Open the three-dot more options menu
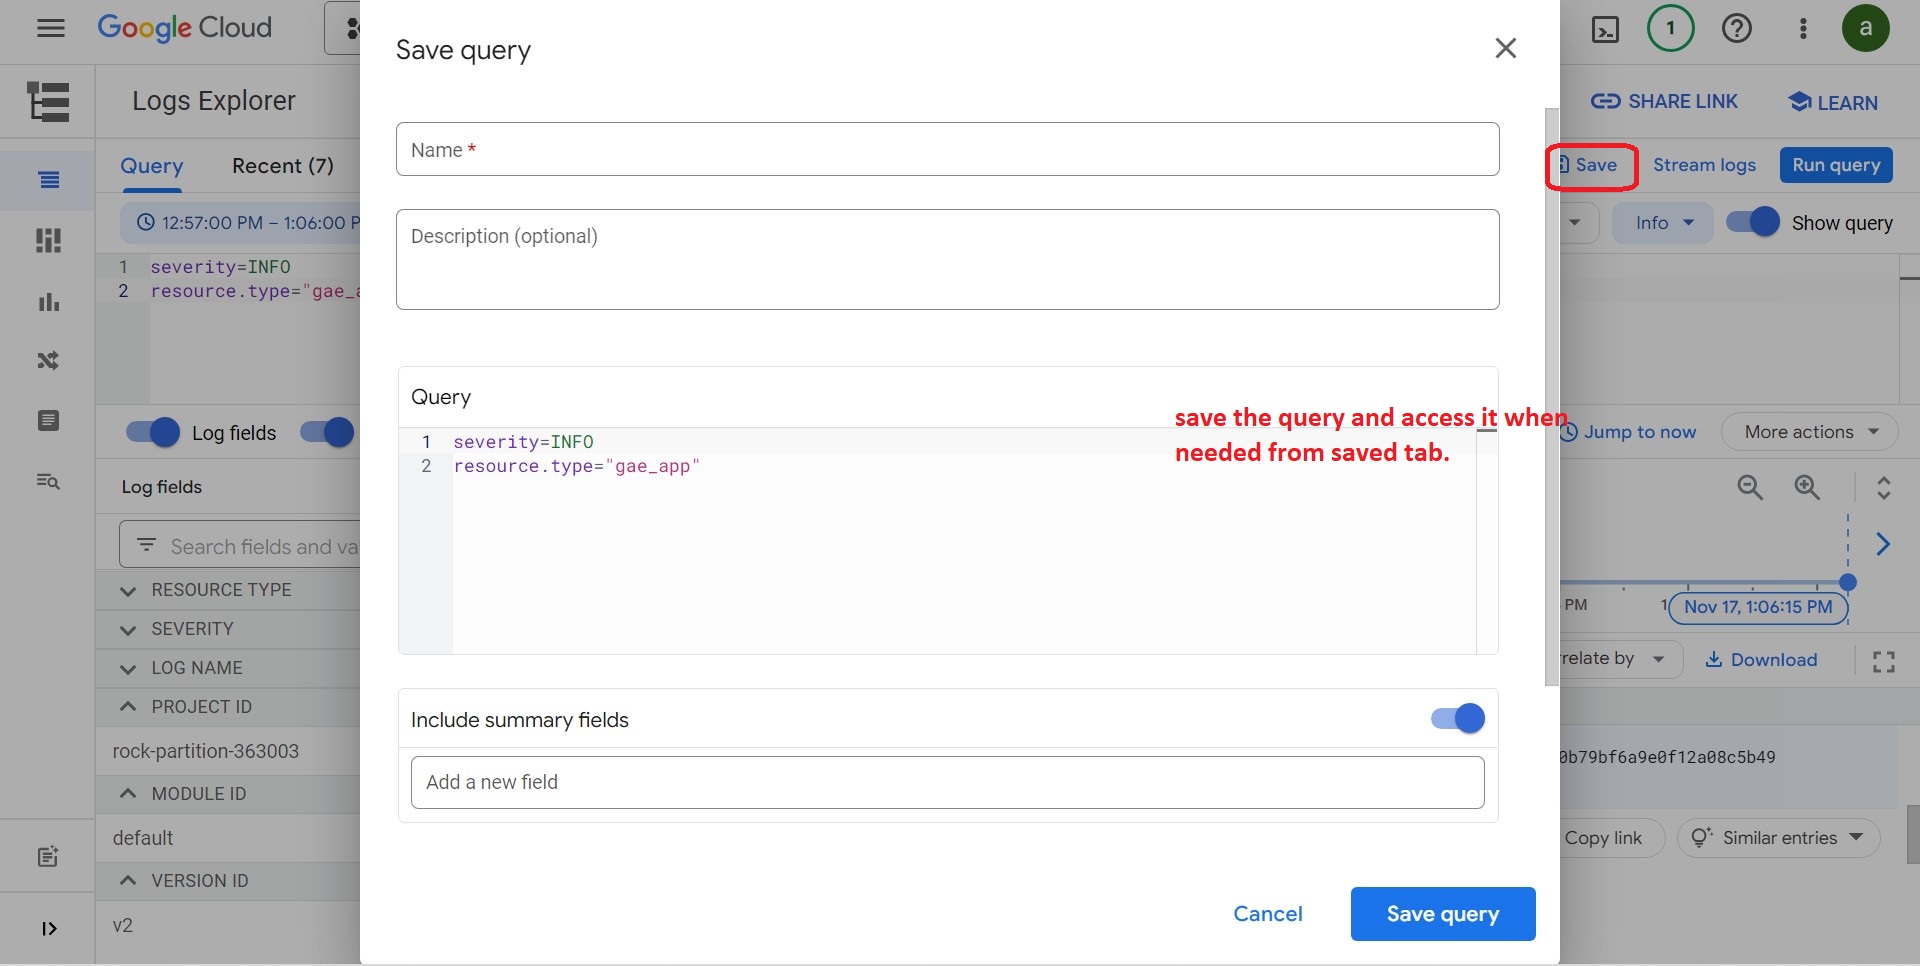The width and height of the screenshot is (1920, 966). tap(1803, 29)
